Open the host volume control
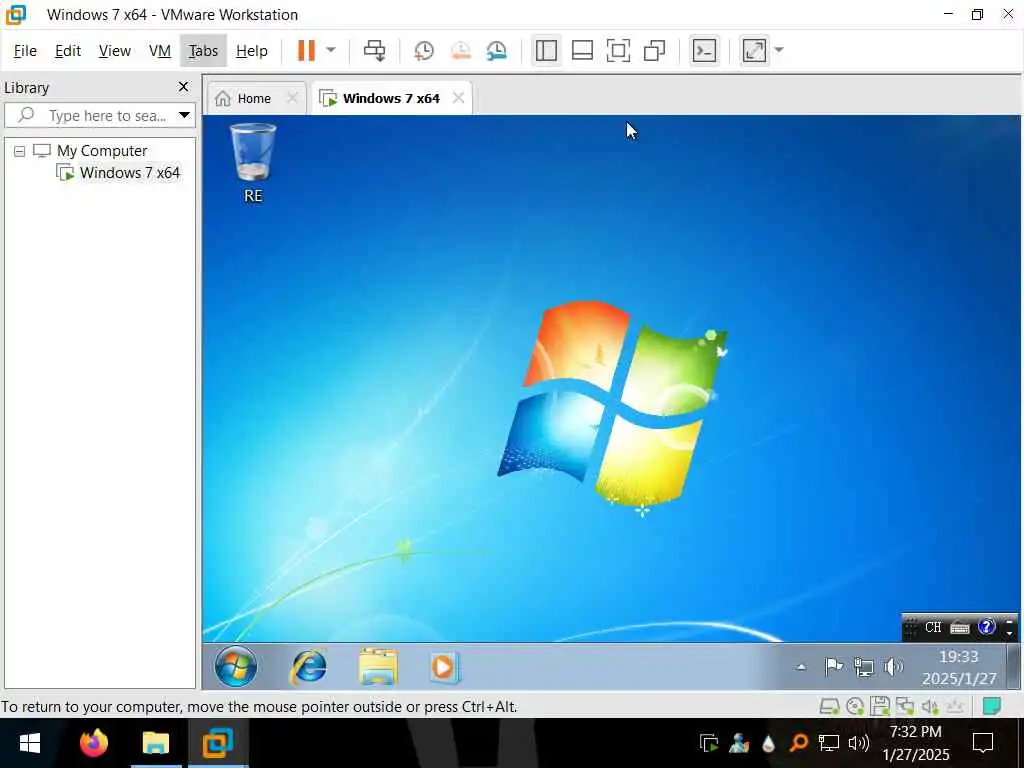This screenshot has height=768, width=1024. click(859, 743)
